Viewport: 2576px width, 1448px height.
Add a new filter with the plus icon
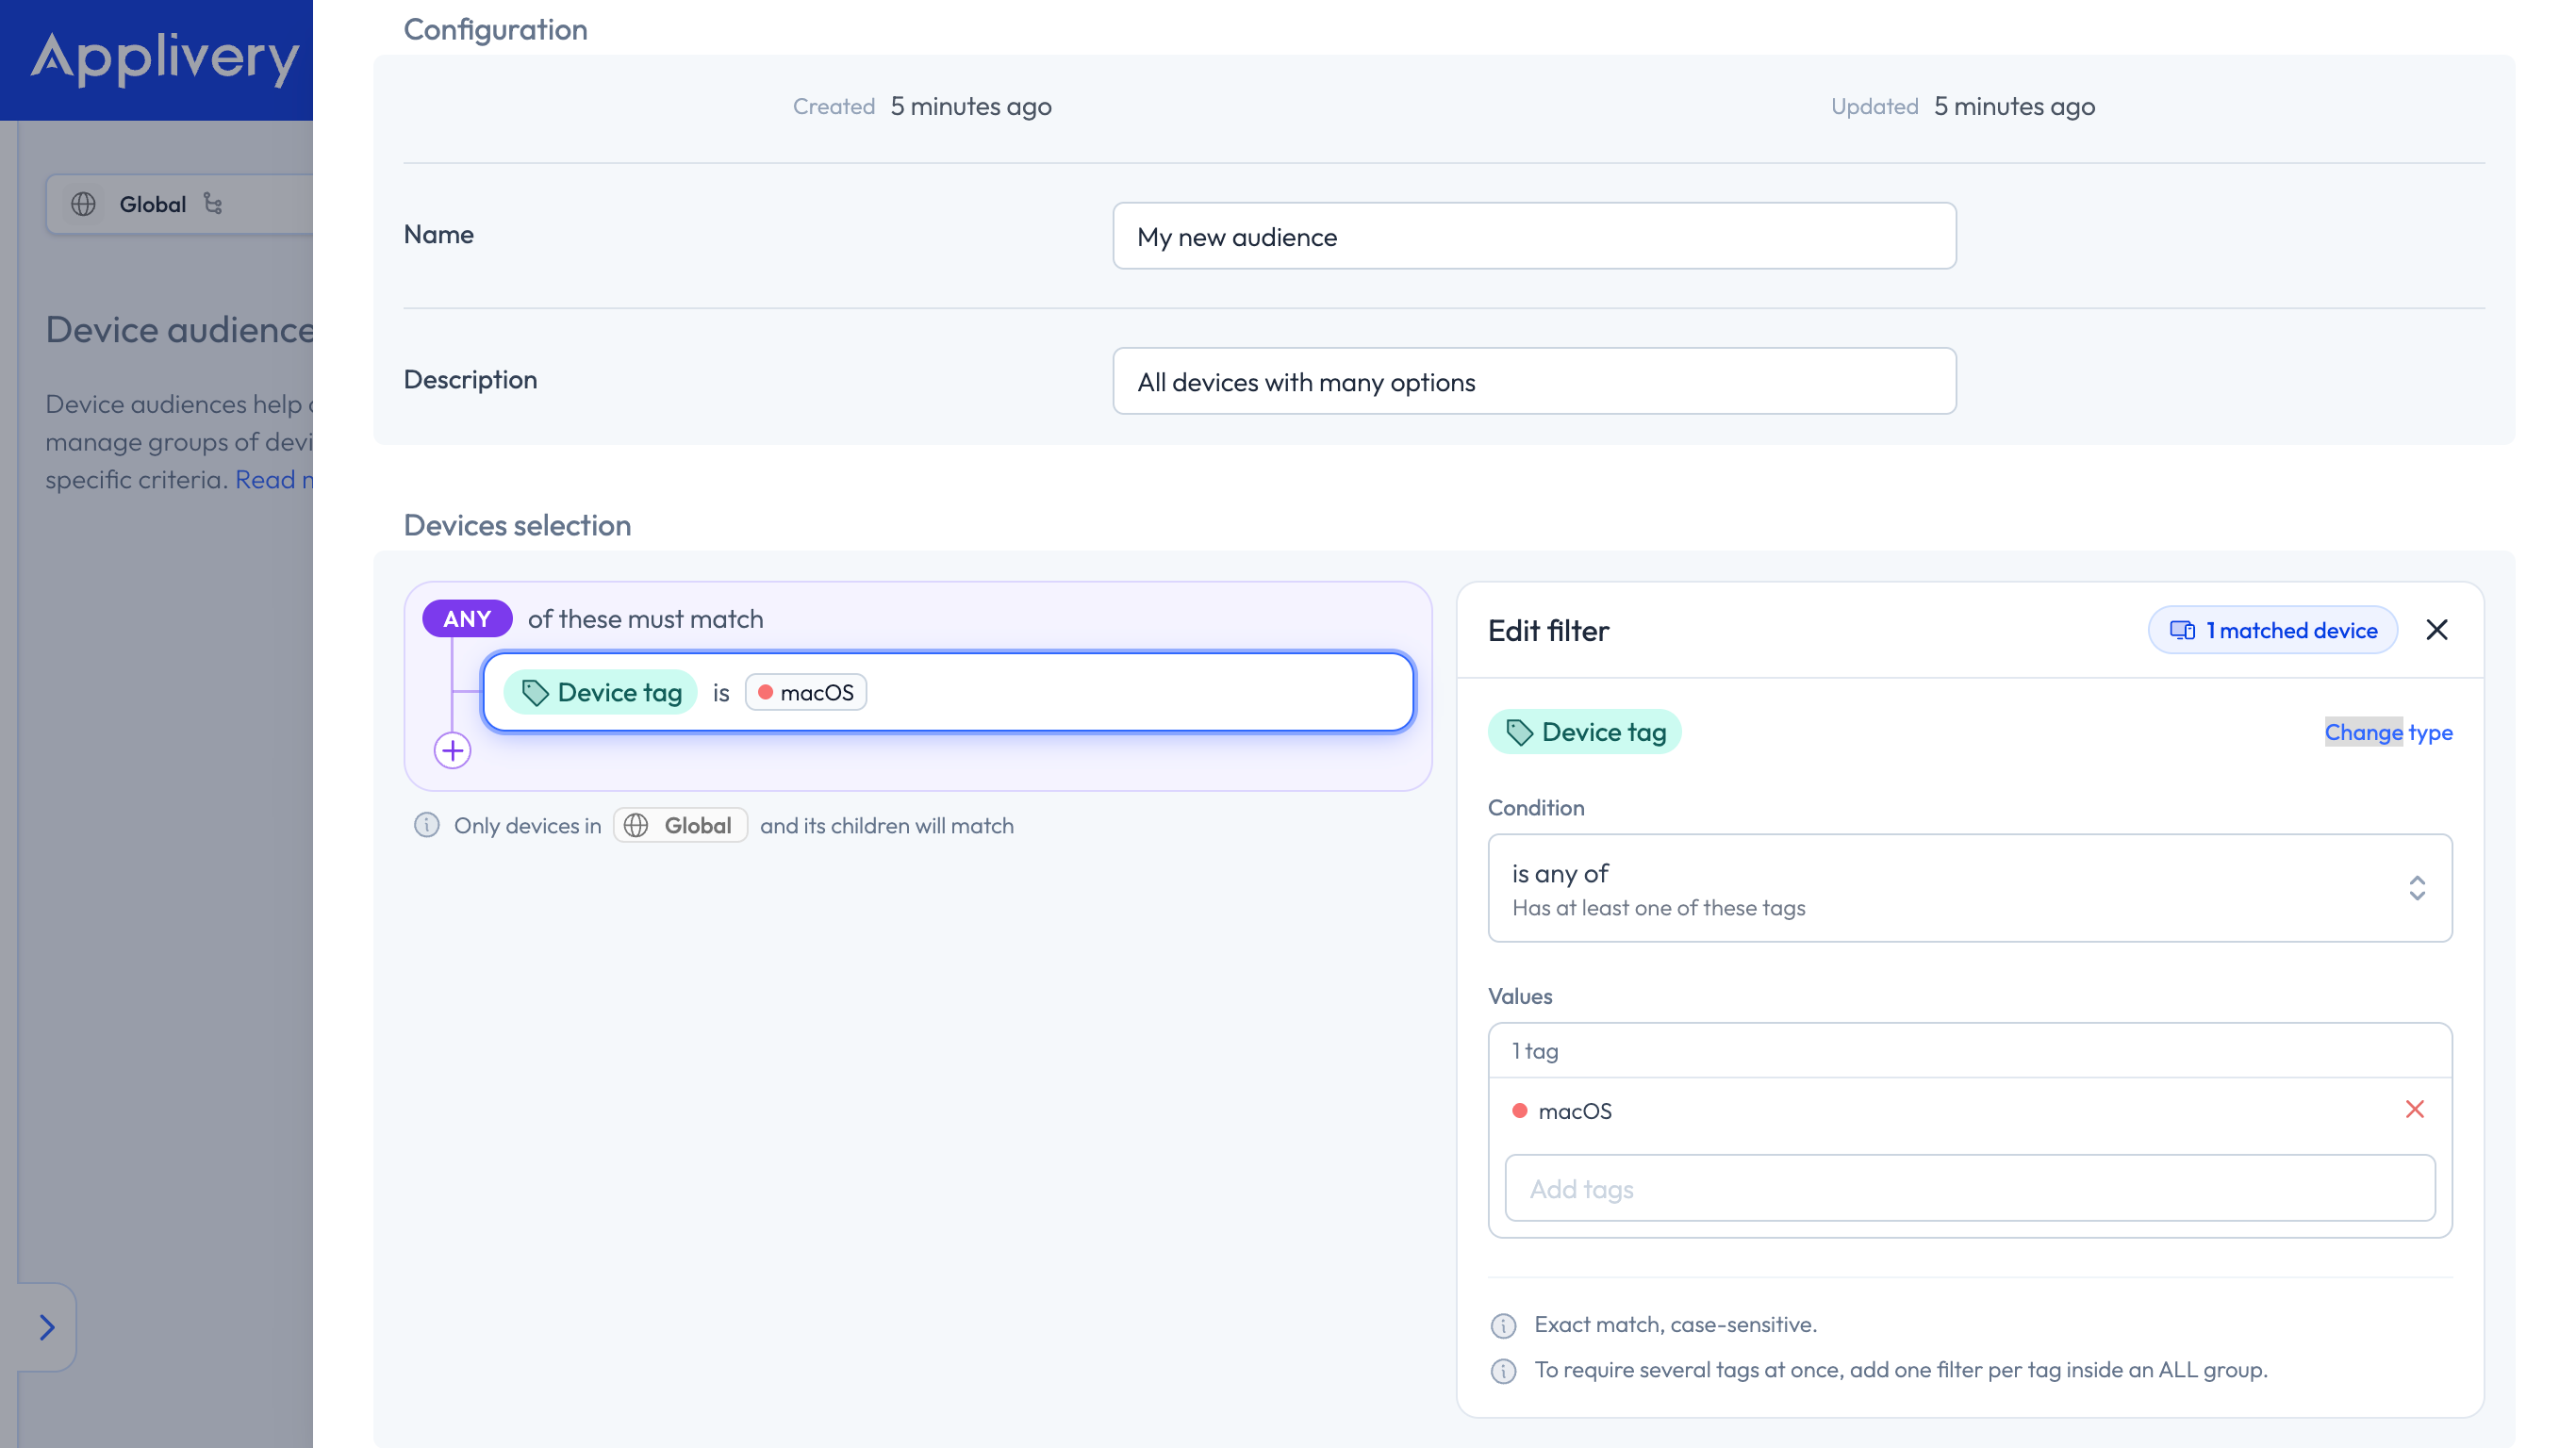pos(452,750)
